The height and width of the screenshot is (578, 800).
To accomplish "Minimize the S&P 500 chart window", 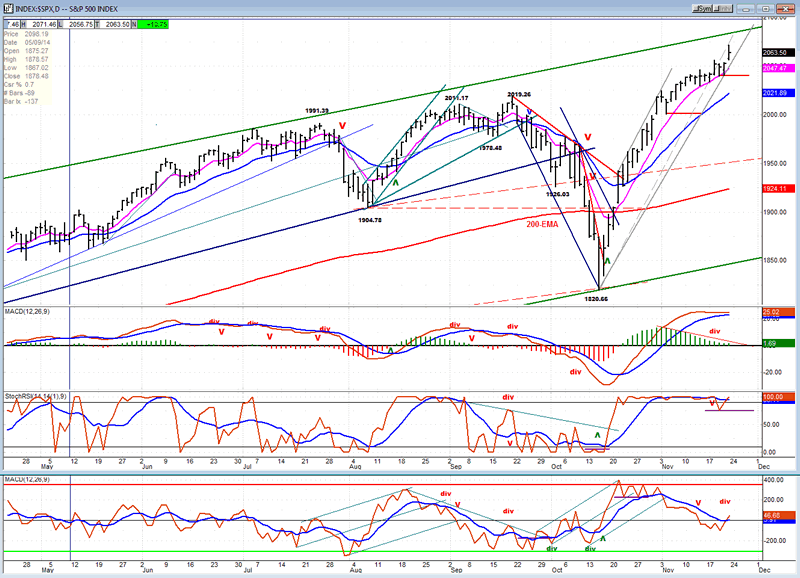I will [747, 9].
